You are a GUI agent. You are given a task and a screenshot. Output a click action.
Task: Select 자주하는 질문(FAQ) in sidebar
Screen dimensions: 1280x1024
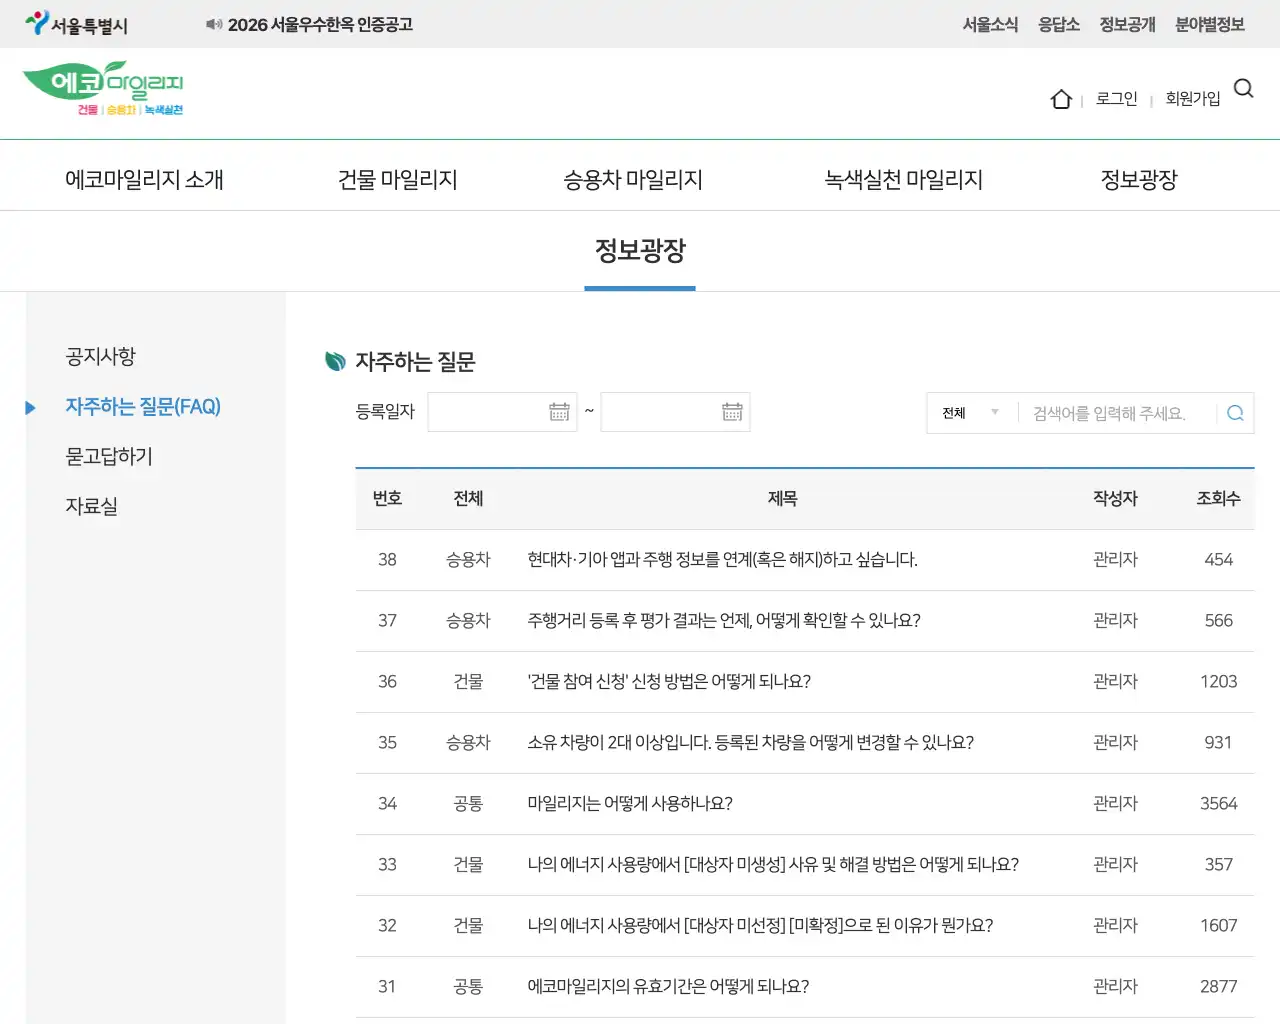coord(143,407)
